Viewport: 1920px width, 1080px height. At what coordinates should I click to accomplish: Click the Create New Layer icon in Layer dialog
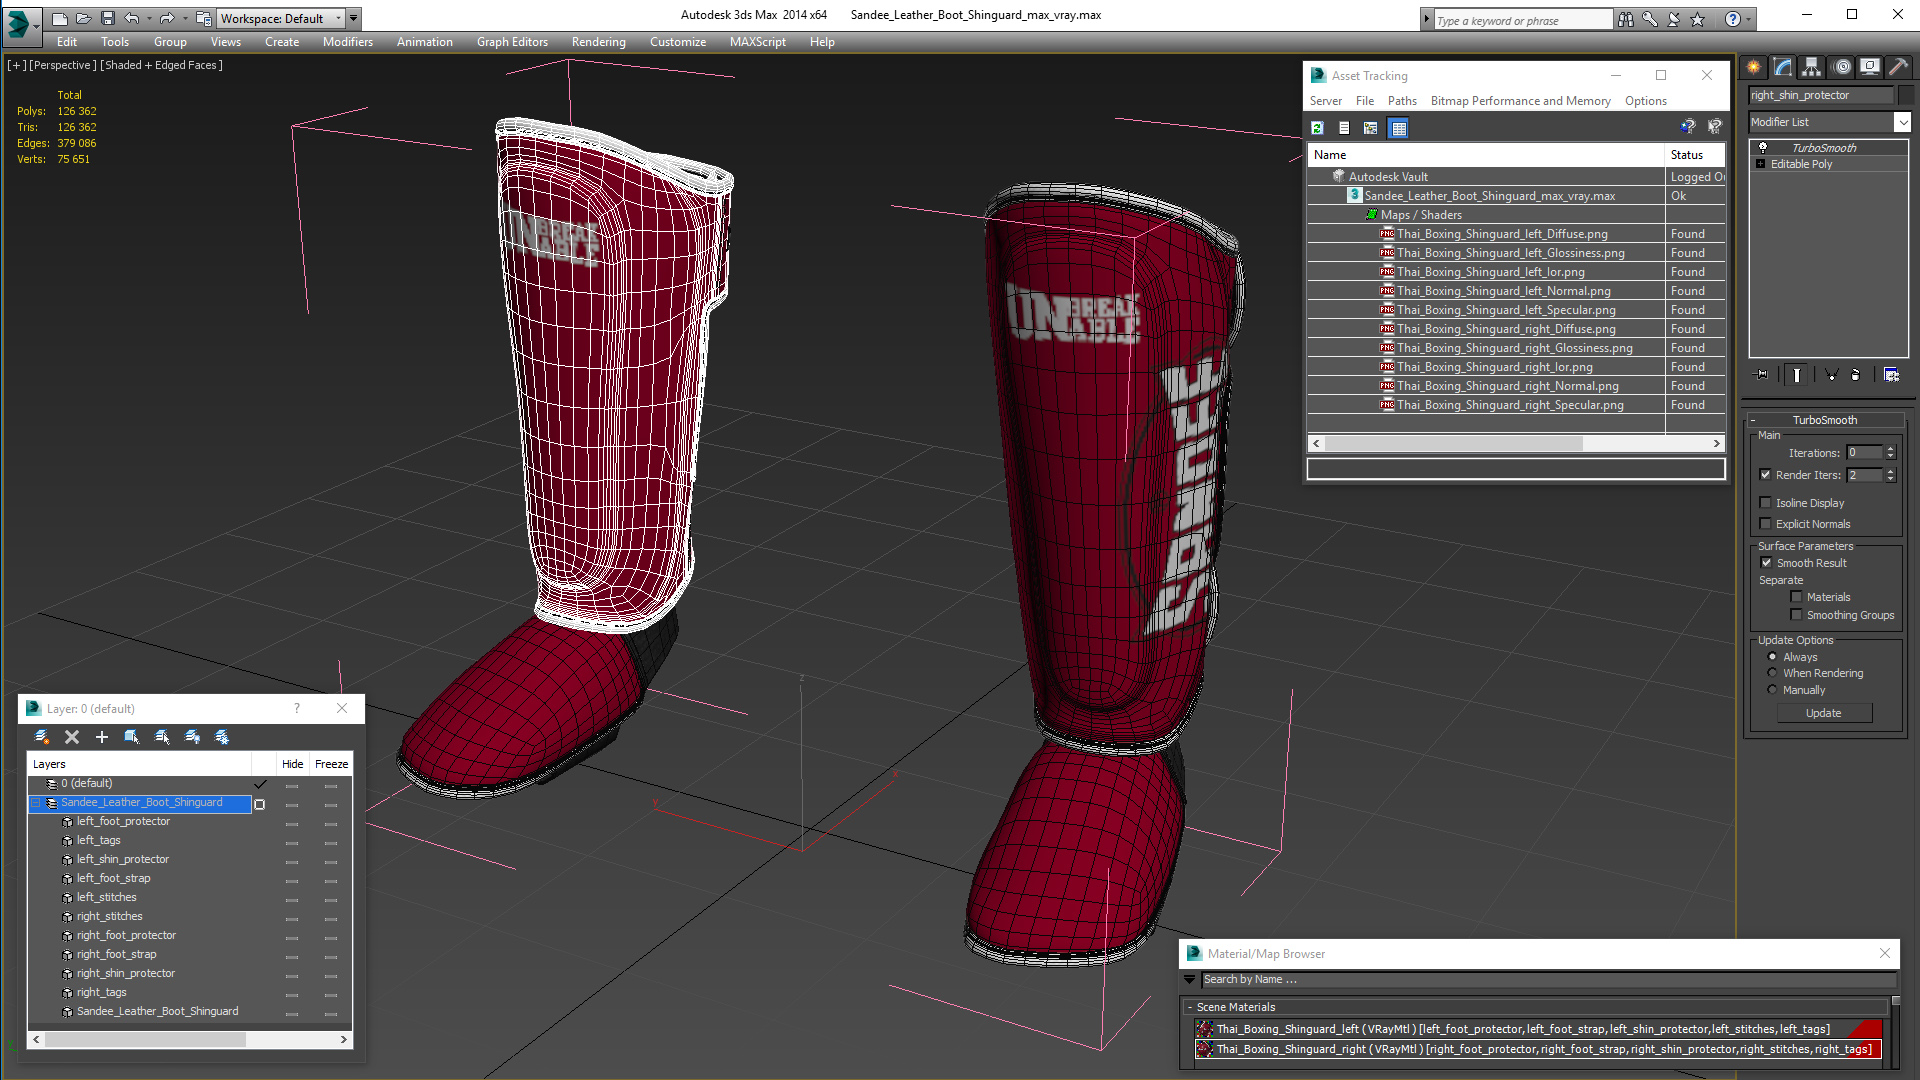click(42, 737)
